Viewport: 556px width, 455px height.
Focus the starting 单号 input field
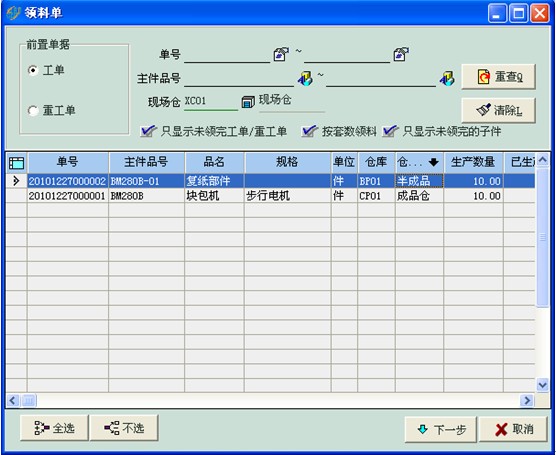[227, 55]
